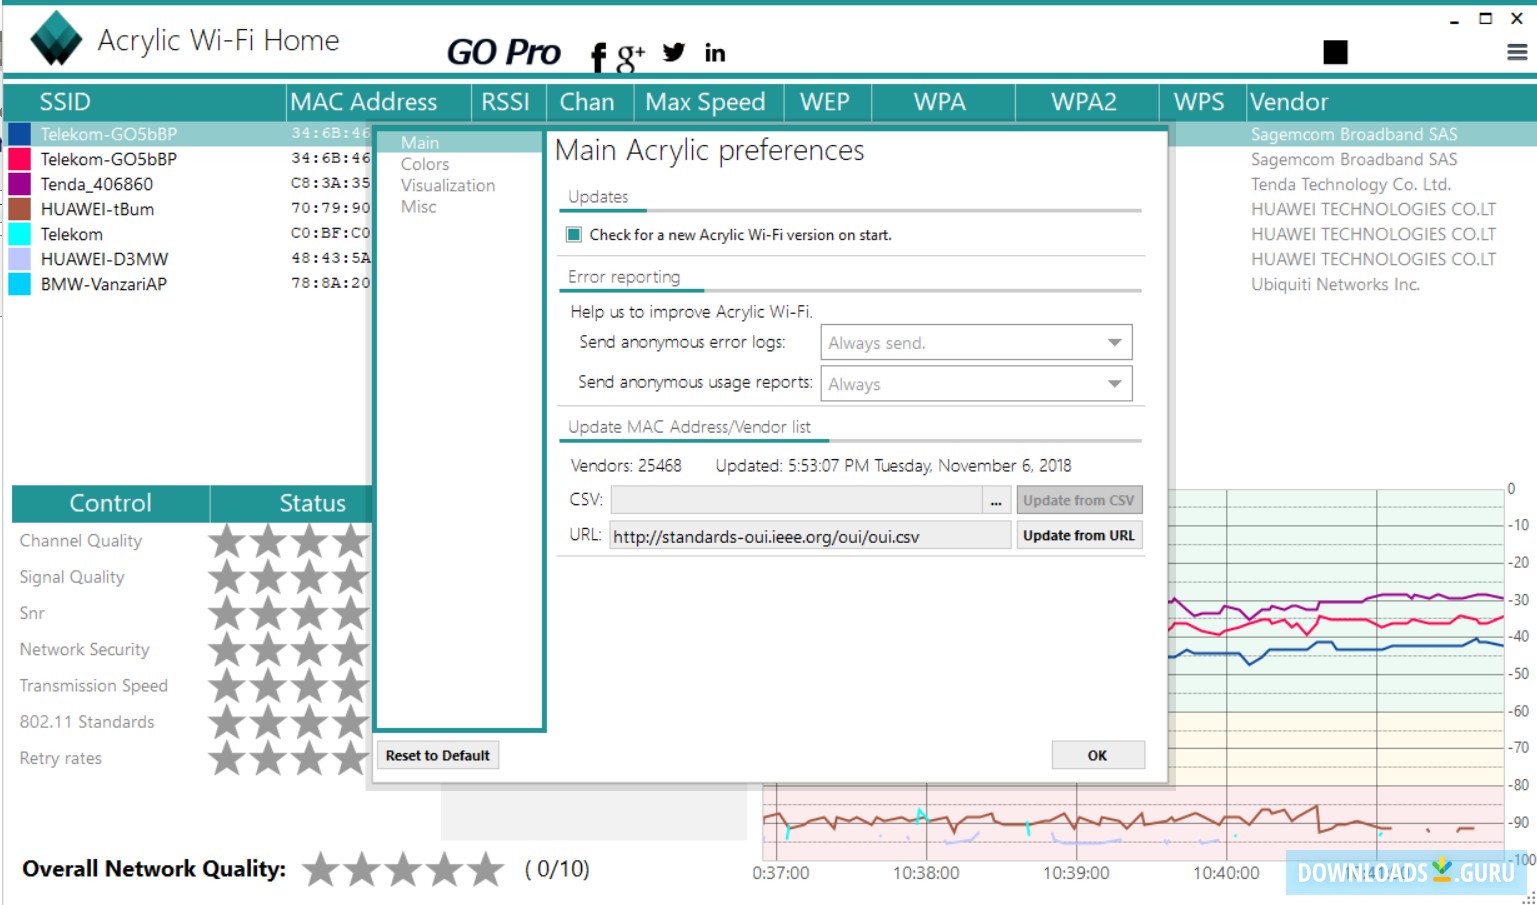The image size is (1537, 905).
Task: Click the Update from URL button
Action: pyautogui.click(x=1079, y=536)
